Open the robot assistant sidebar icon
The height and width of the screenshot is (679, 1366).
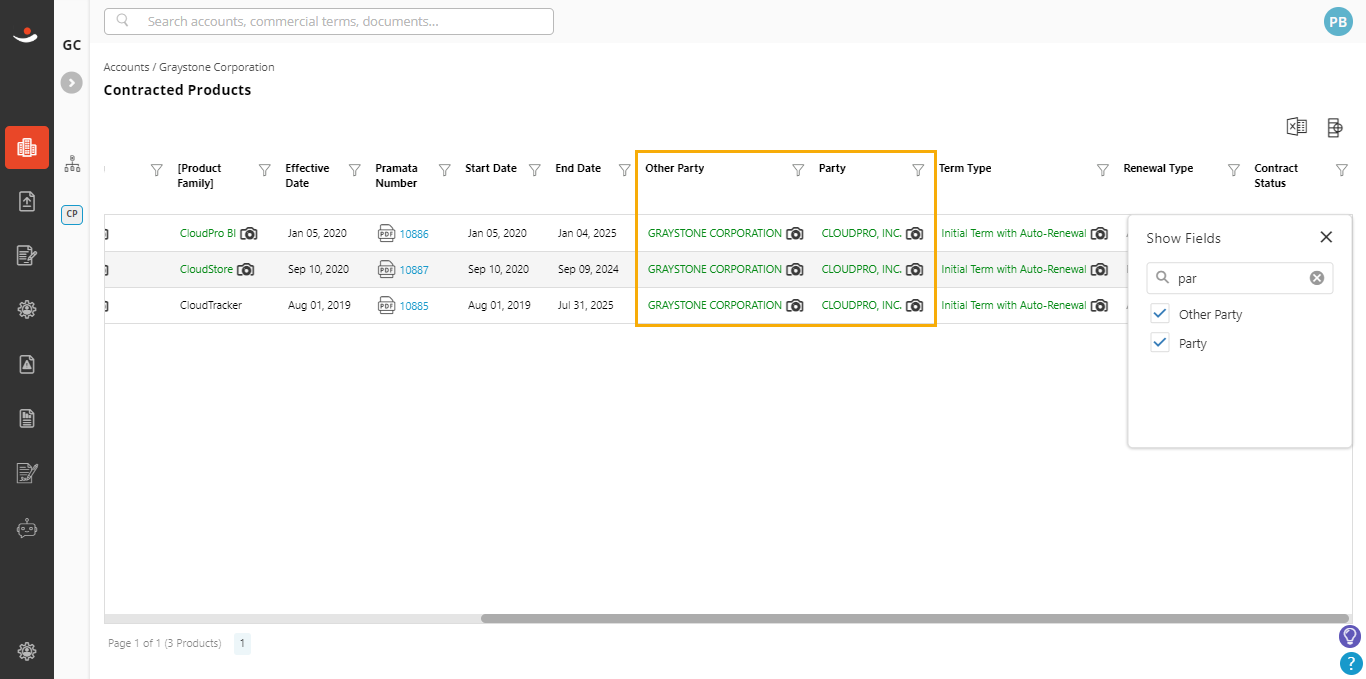tap(27, 528)
